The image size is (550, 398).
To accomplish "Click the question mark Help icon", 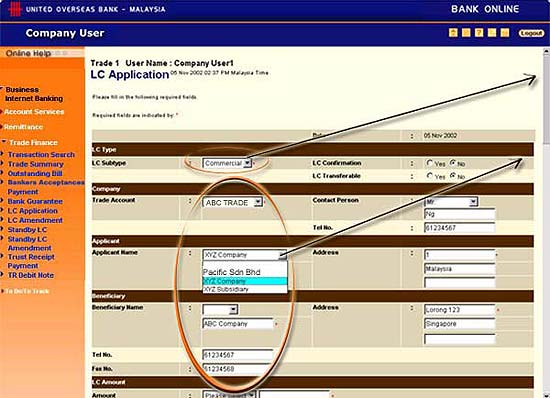I will pyautogui.click(x=479, y=33).
